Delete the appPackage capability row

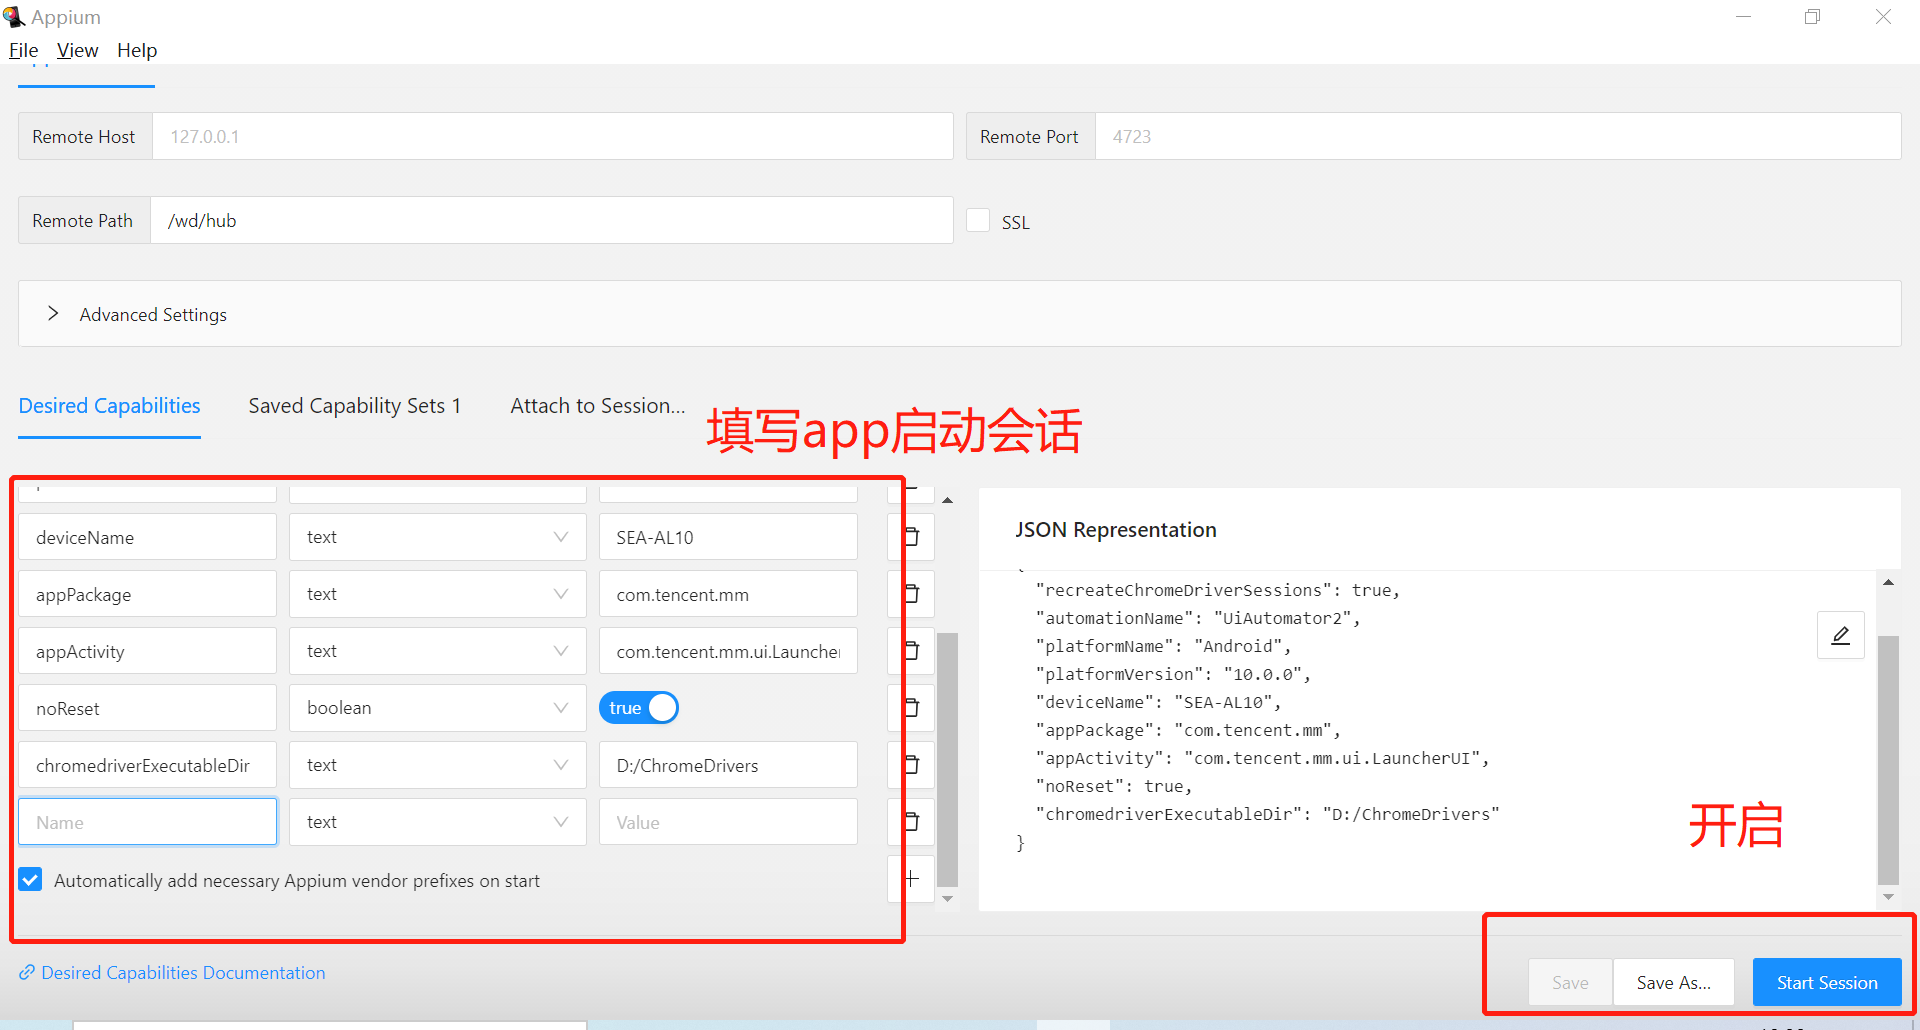click(911, 594)
